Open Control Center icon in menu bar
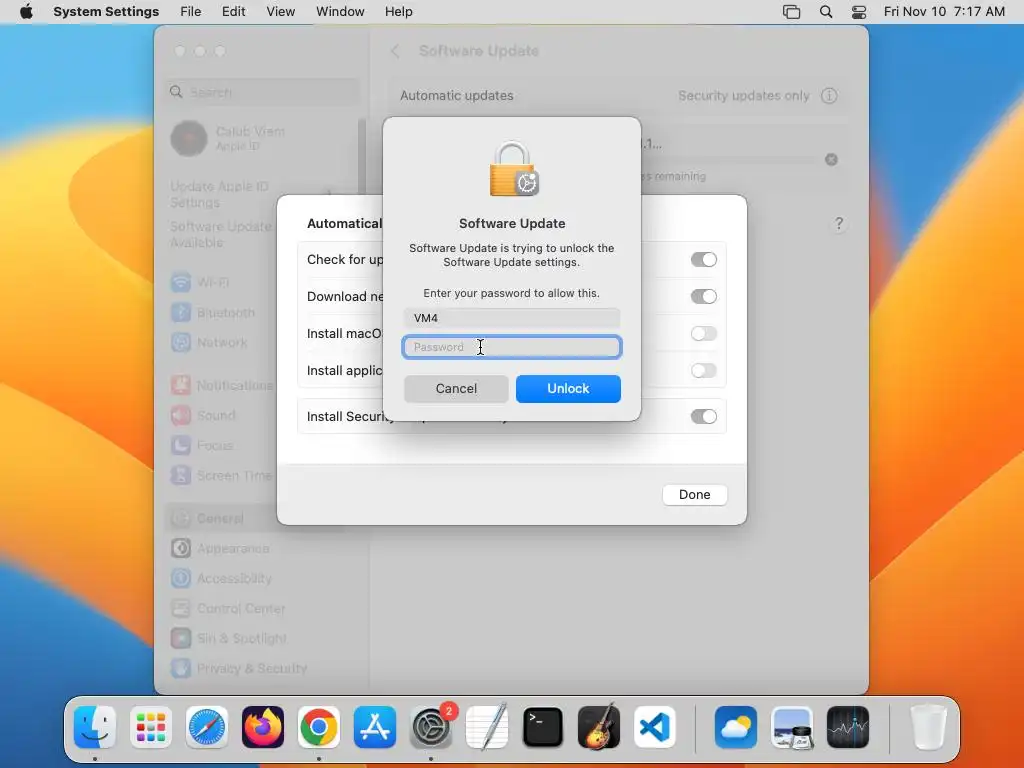 pyautogui.click(x=859, y=12)
